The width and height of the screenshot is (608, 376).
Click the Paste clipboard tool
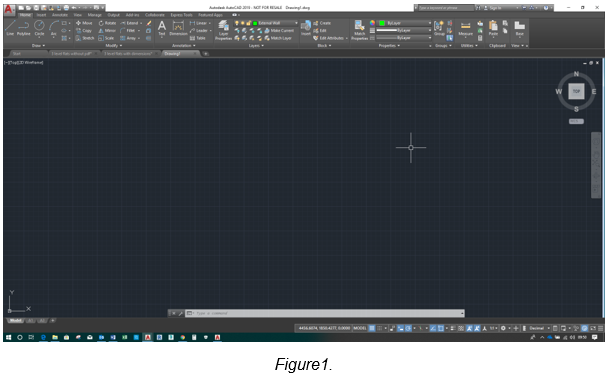pos(493,28)
